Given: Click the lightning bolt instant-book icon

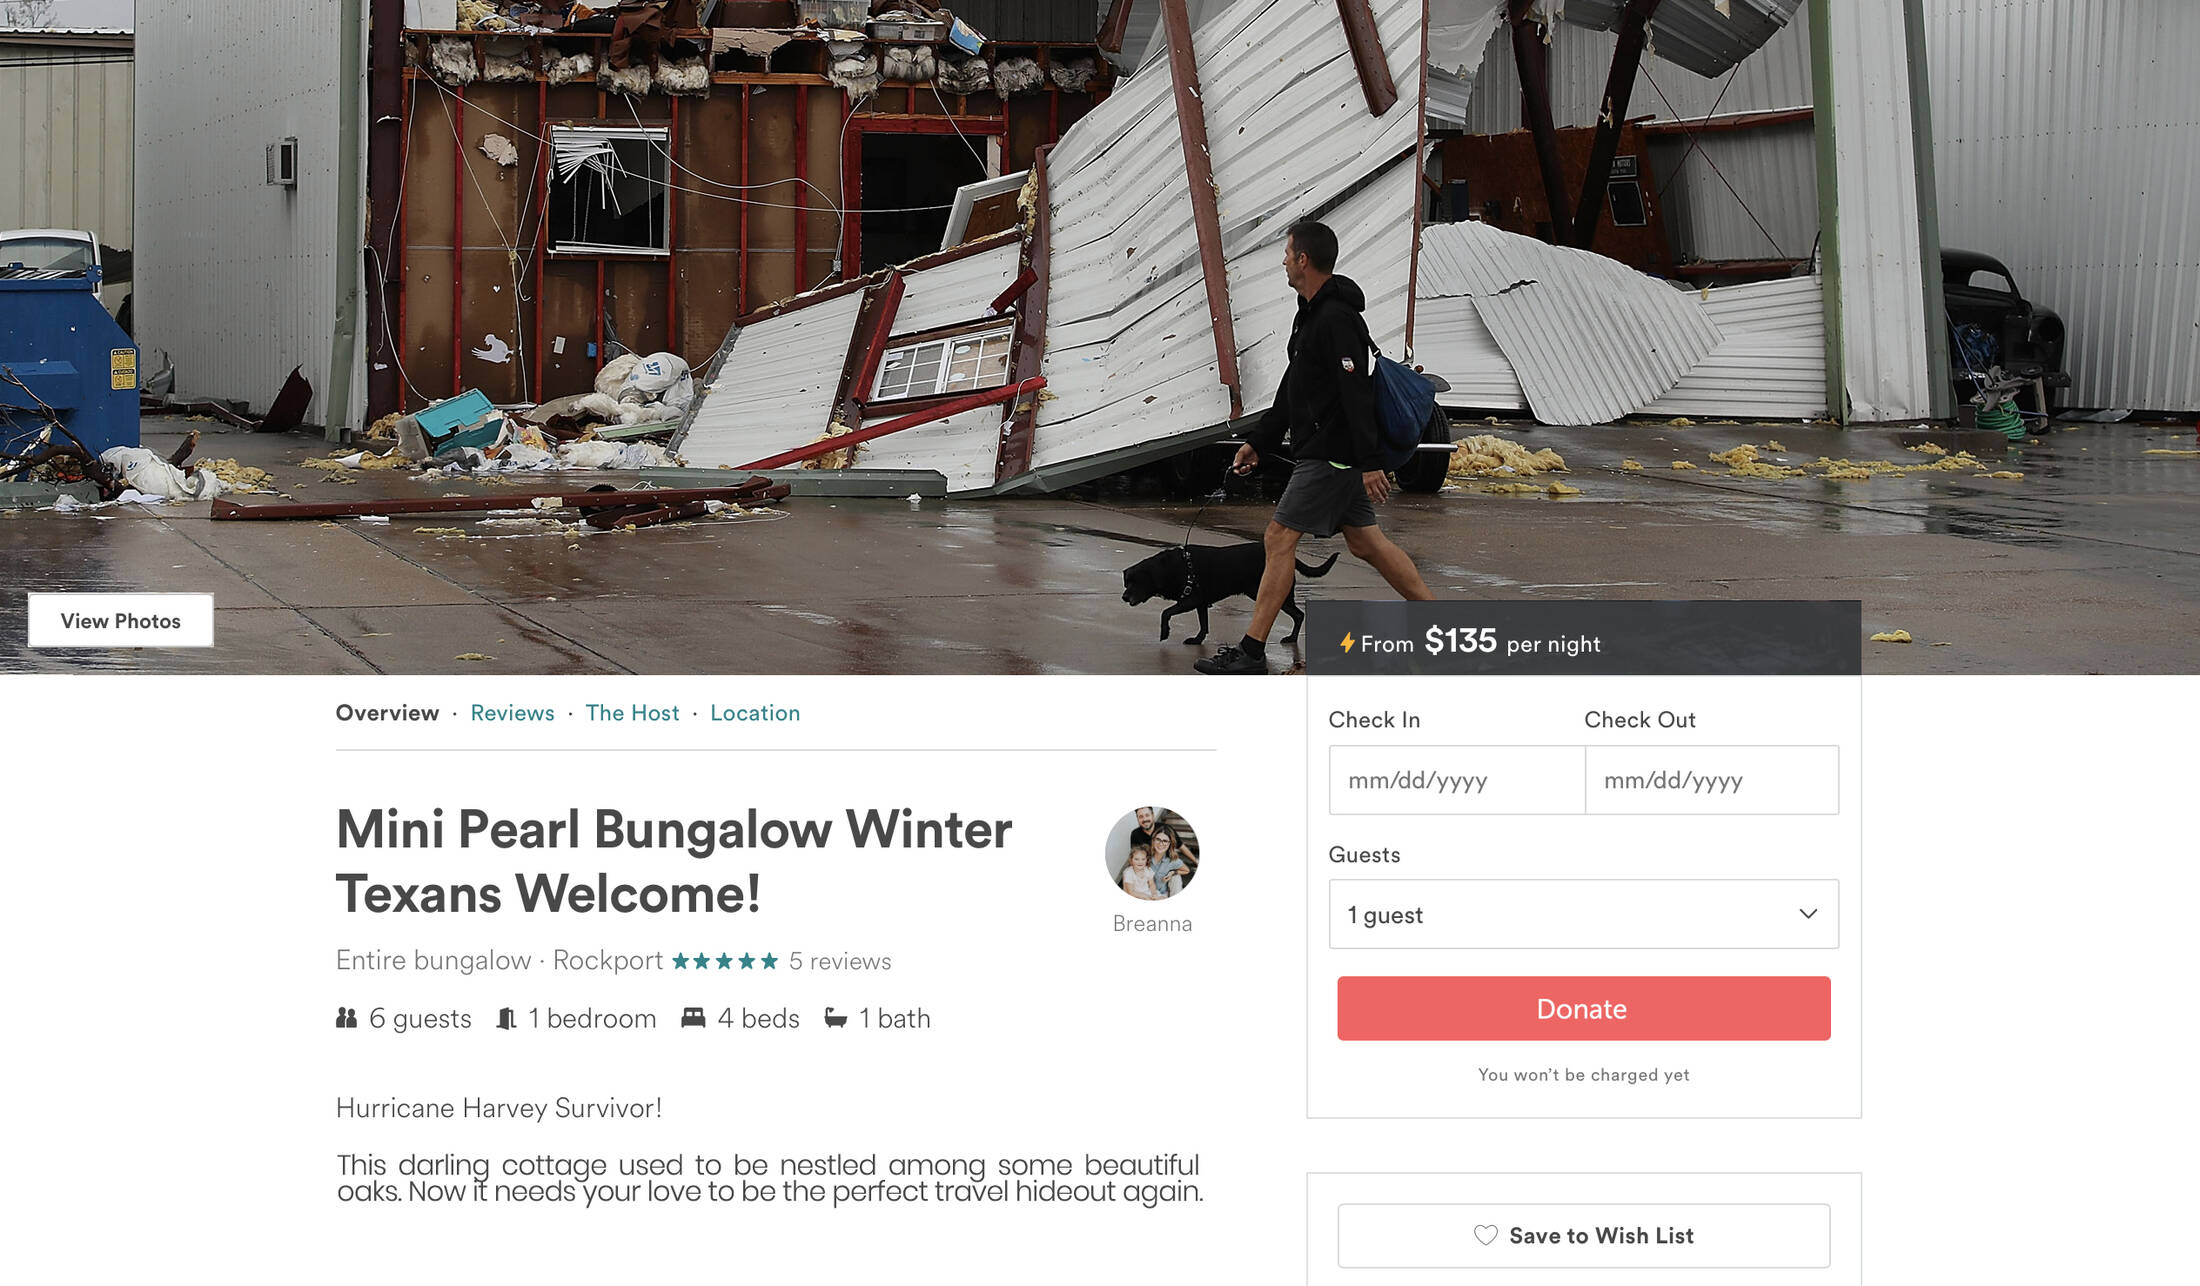Looking at the screenshot, I should tap(1347, 643).
